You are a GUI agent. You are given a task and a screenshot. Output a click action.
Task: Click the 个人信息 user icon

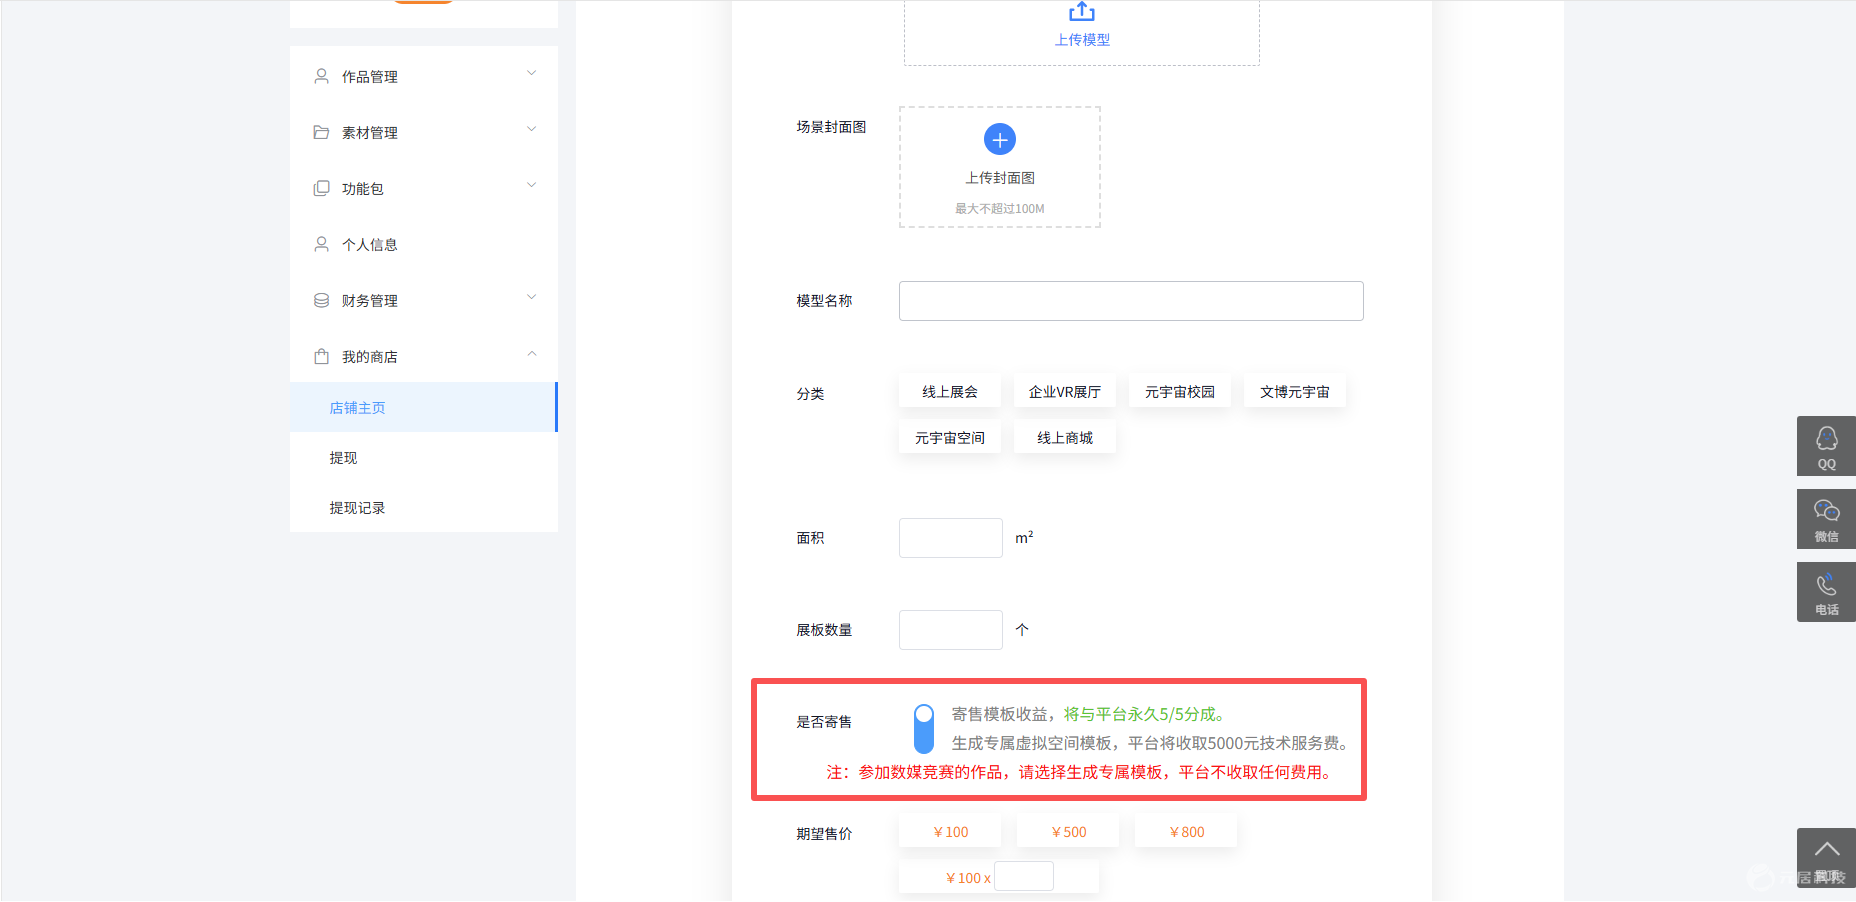coord(321,244)
